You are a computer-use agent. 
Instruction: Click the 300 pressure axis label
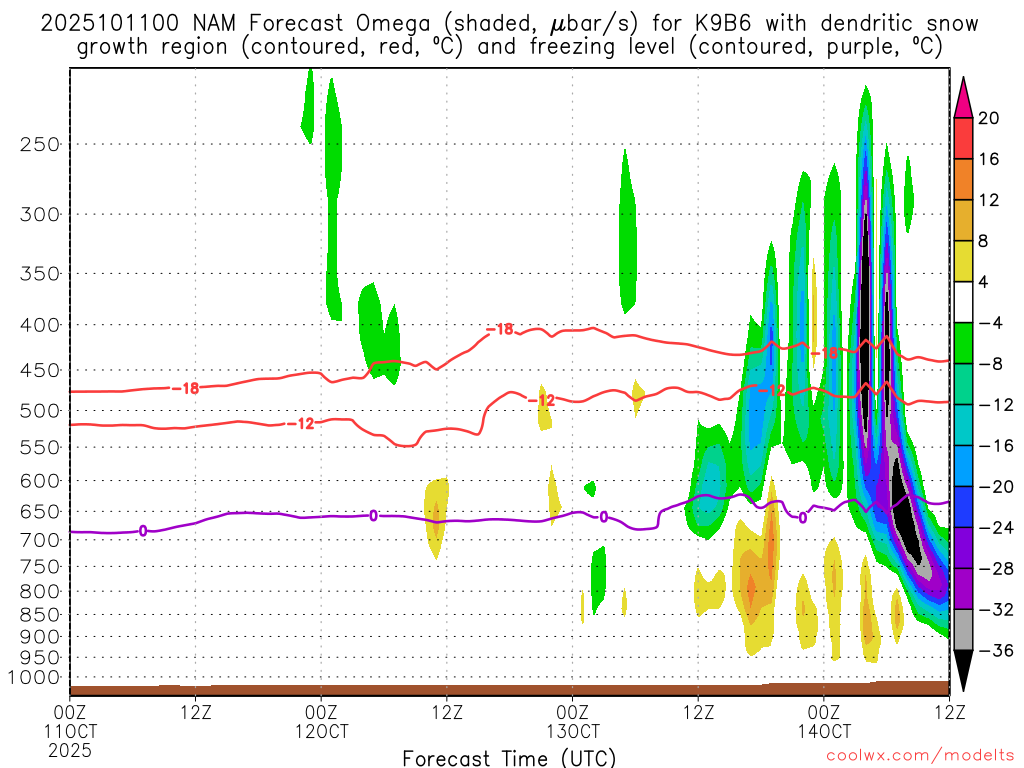click(40, 214)
